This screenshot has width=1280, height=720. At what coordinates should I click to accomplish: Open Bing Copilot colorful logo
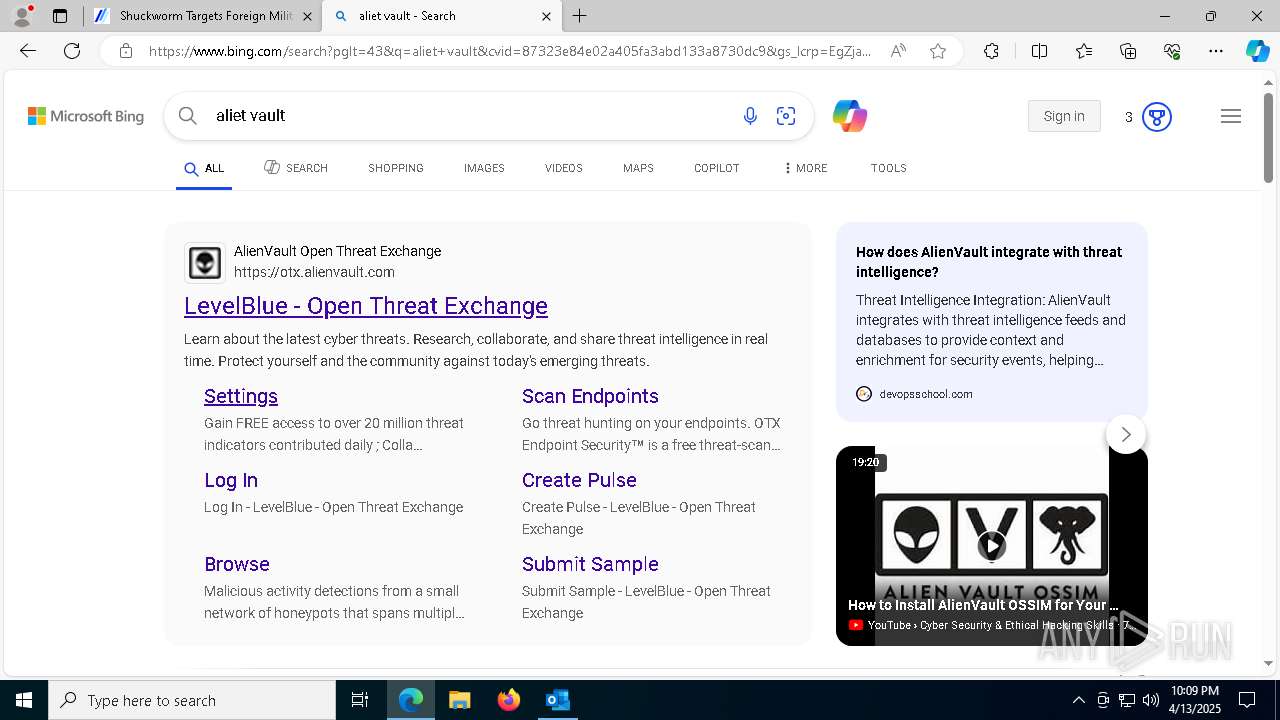coord(850,116)
